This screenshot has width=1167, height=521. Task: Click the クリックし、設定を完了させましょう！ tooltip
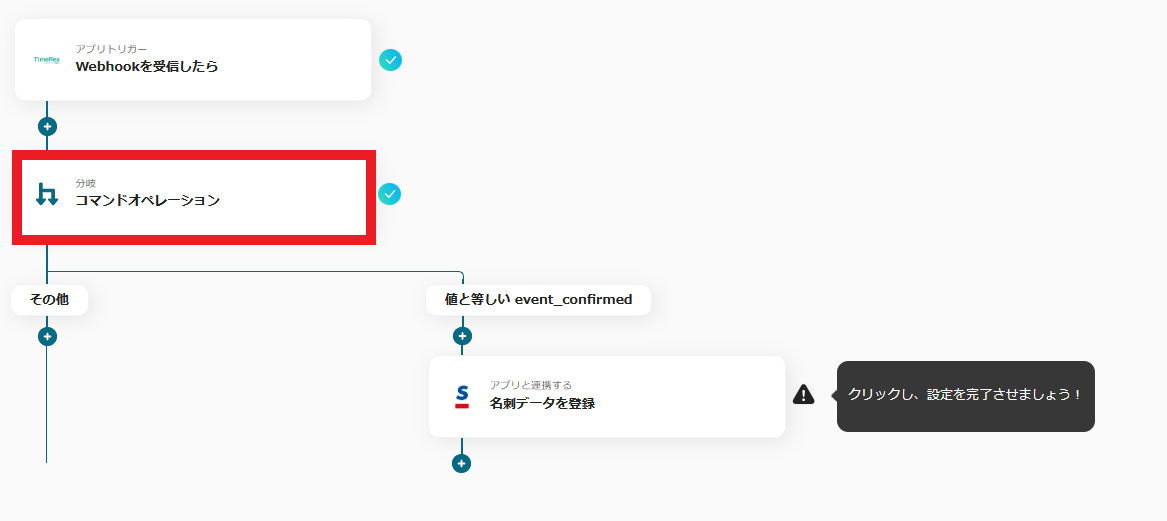click(965, 396)
